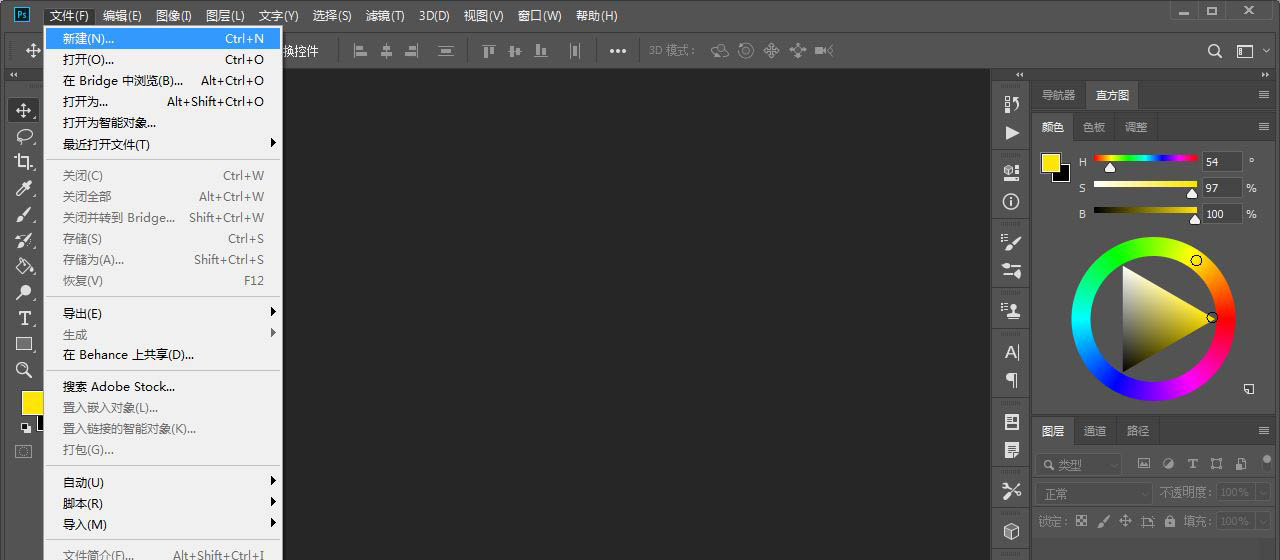Open the 滤镜(T) menu

coord(385,16)
